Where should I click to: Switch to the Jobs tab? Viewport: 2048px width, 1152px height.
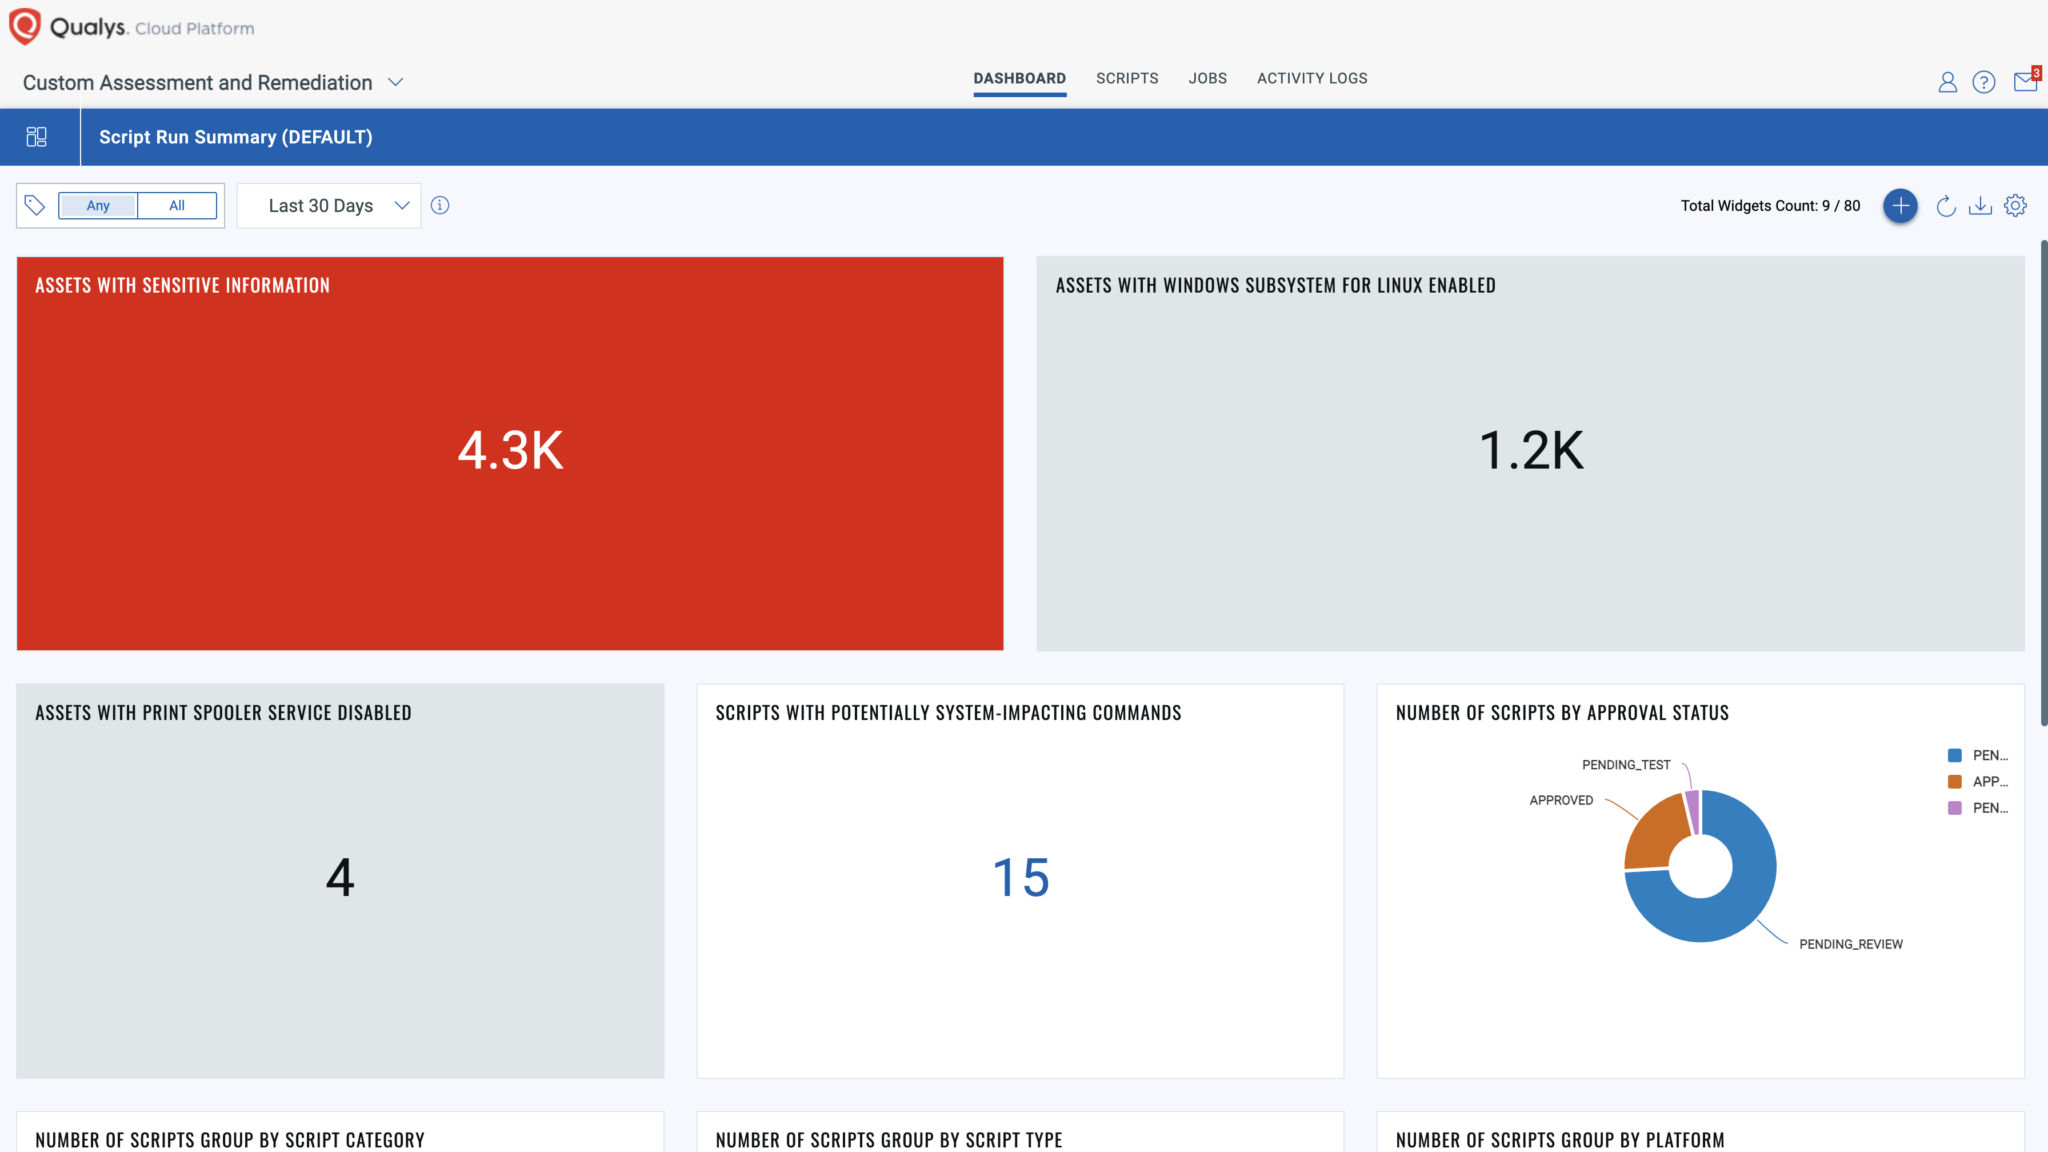pyautogui.click(x=1207, y=78)
